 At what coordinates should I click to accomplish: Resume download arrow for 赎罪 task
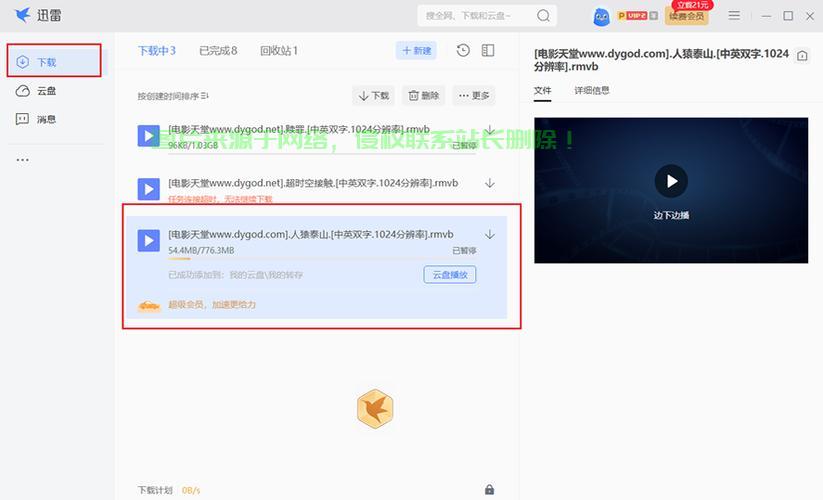click(x=490, y=129)
